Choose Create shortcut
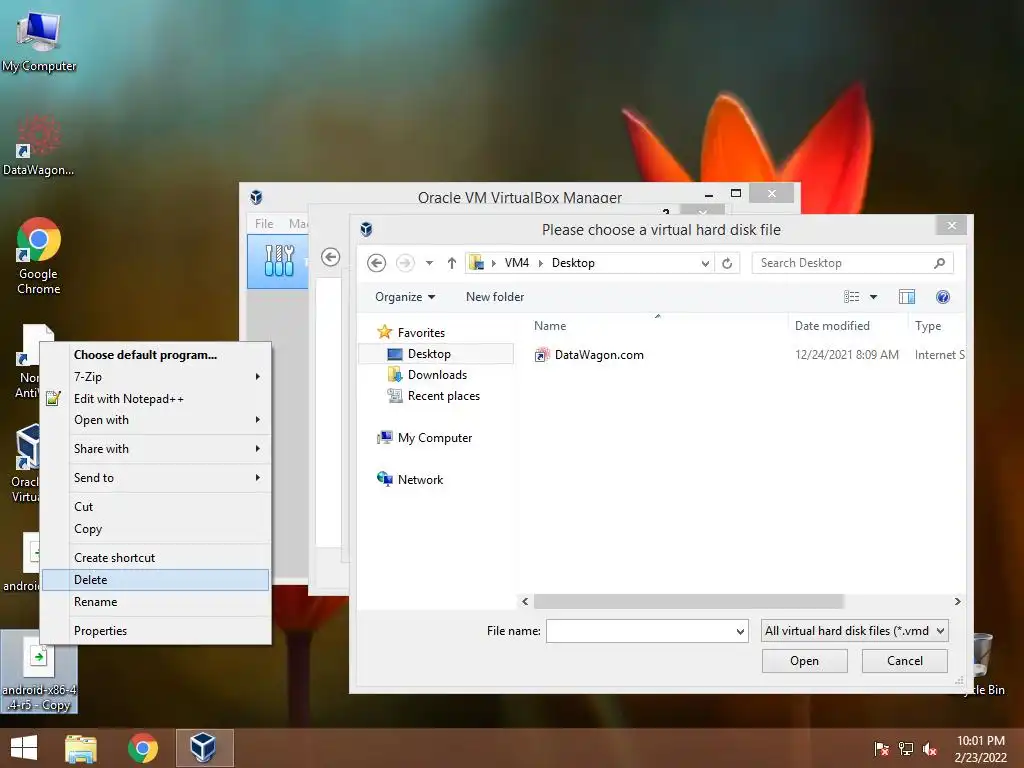The image size is (1024, 768). [155, 558]
